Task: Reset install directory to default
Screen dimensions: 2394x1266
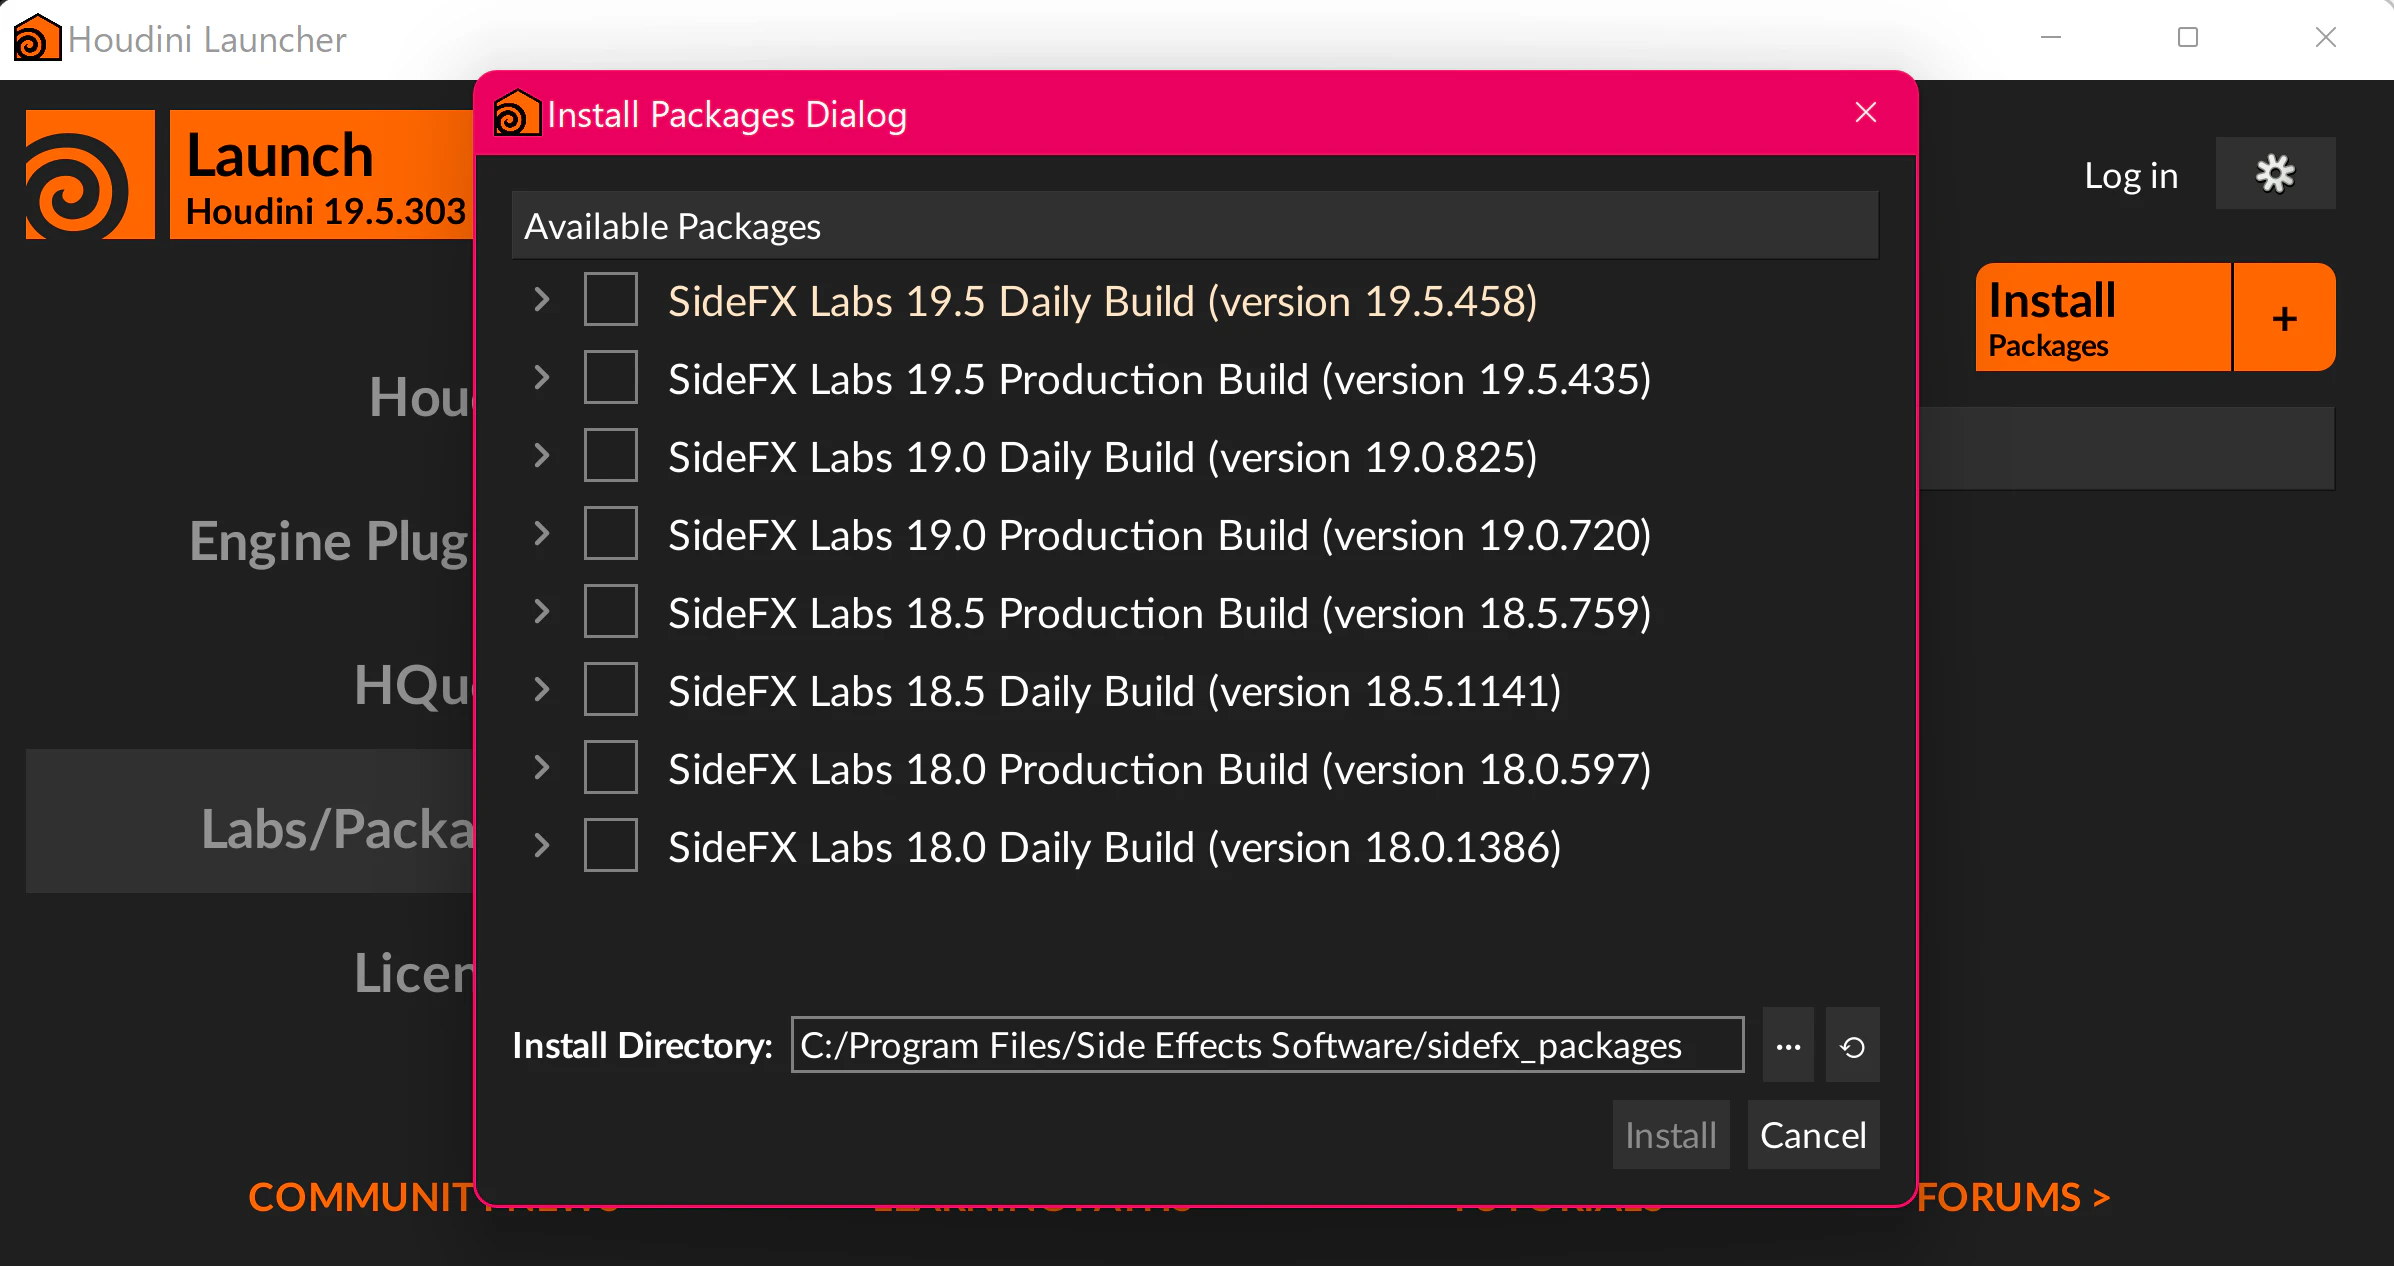Action: (1852, 1045)
